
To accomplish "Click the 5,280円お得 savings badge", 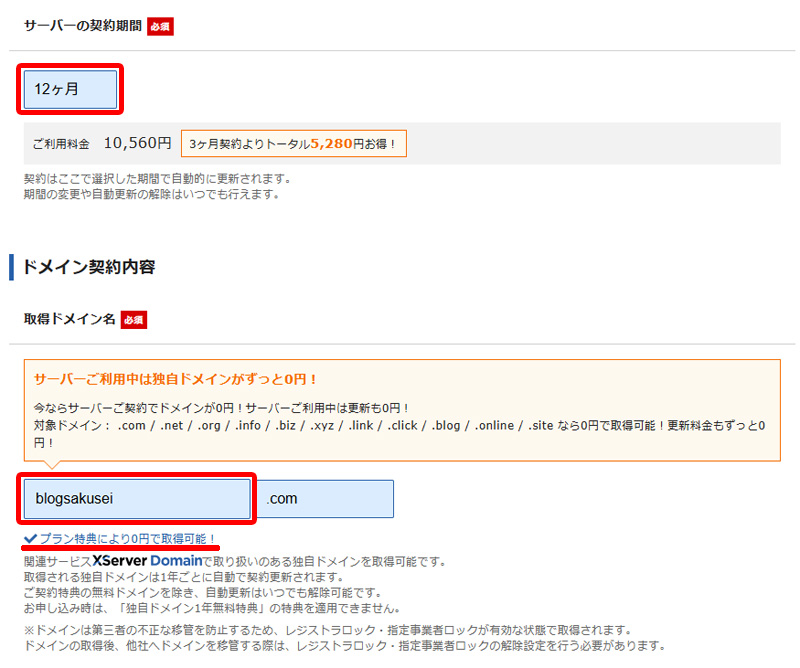I will pyautogui.click(x=294, y=144).
